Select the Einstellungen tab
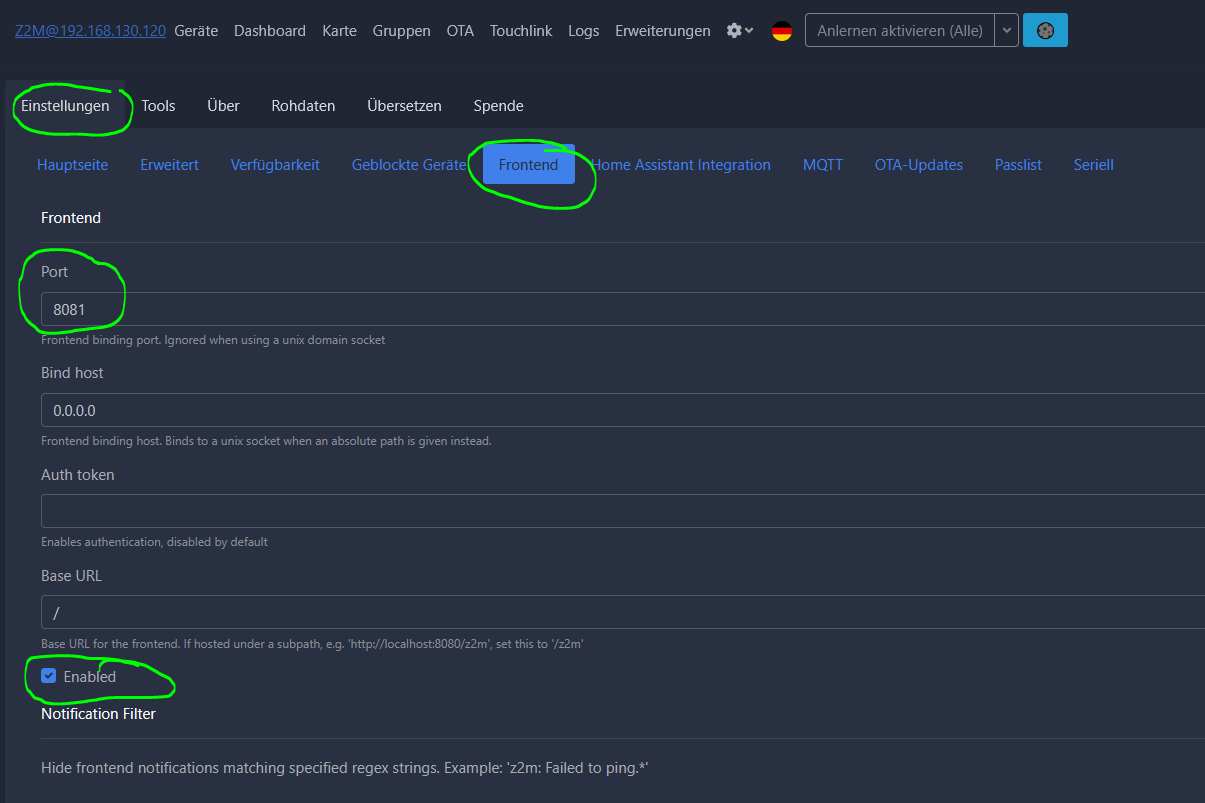This screenshot has width=1205, height=803. point(65,105)
